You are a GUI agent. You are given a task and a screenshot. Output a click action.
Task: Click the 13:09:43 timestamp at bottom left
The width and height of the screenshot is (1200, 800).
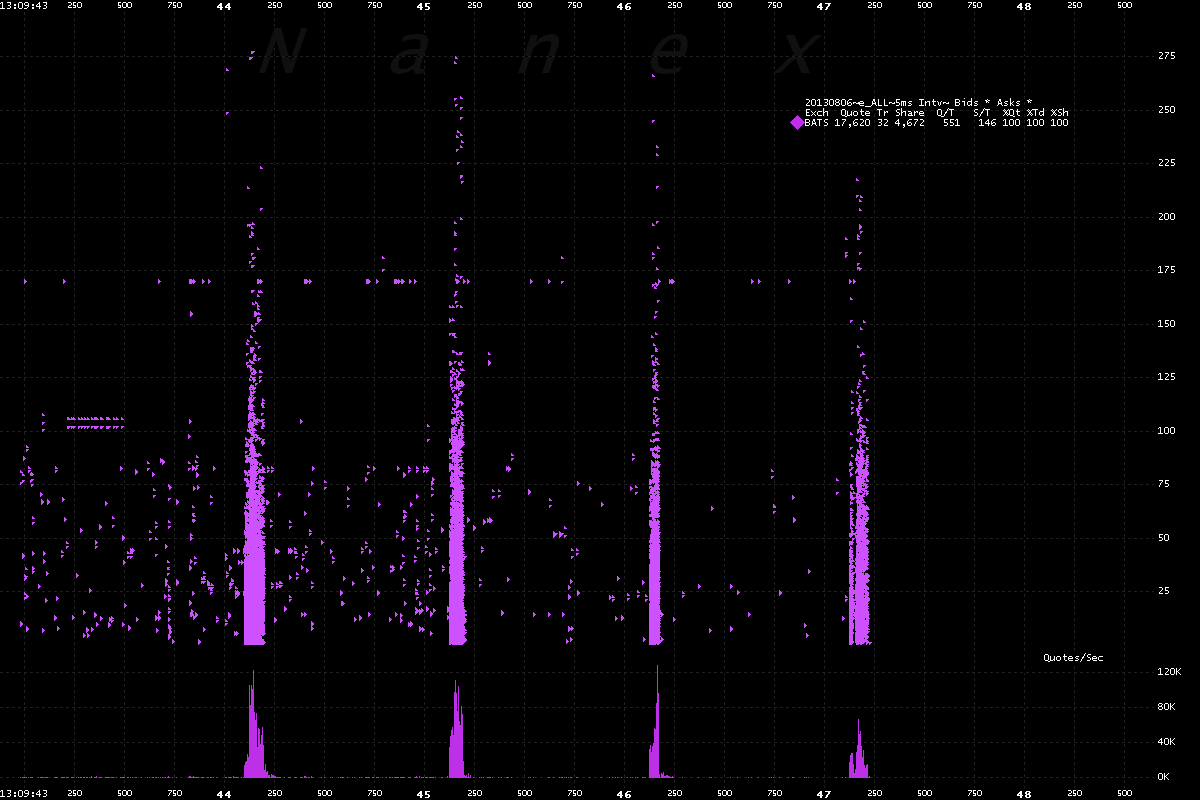click(x=22, y=793)
